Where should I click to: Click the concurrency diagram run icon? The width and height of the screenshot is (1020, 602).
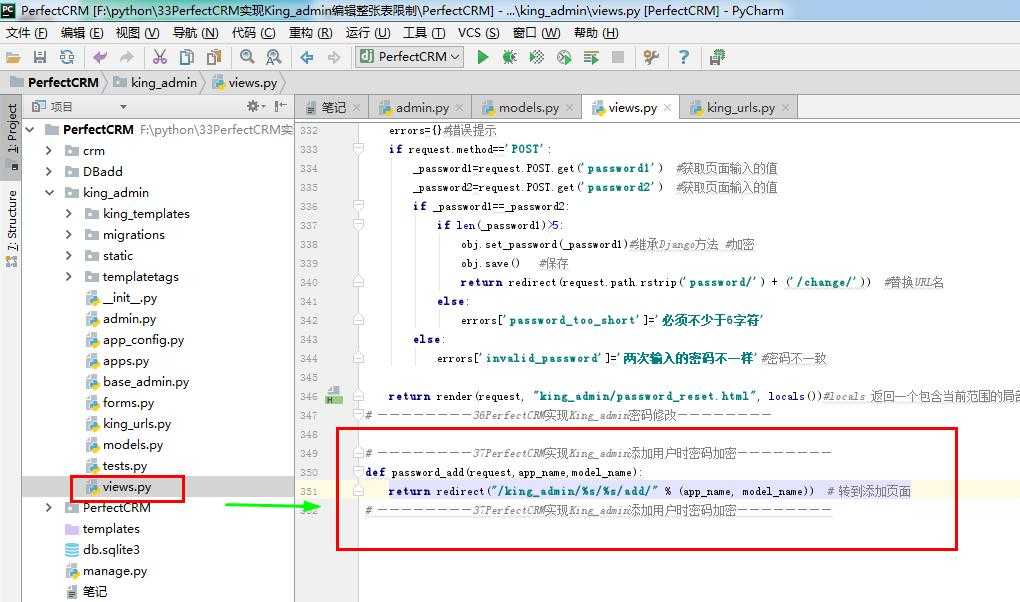(x=591, y=57)
